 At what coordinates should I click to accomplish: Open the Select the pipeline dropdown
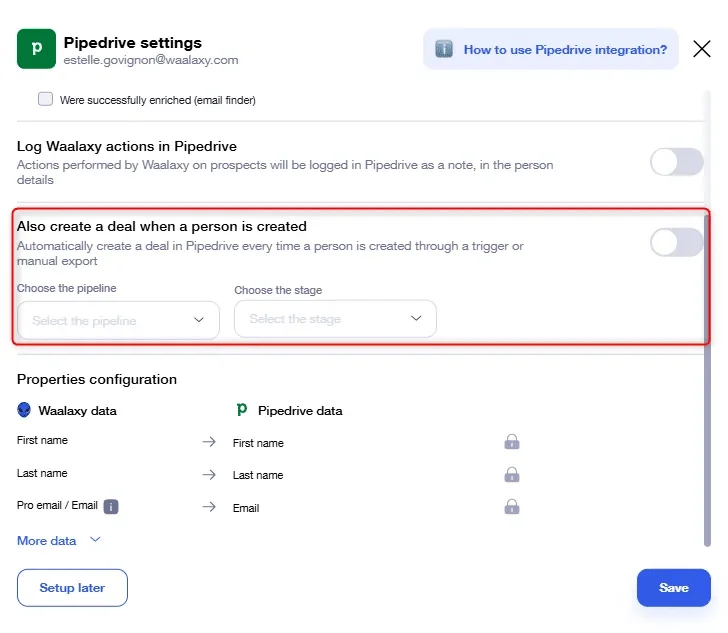click(x=118, y=320)
